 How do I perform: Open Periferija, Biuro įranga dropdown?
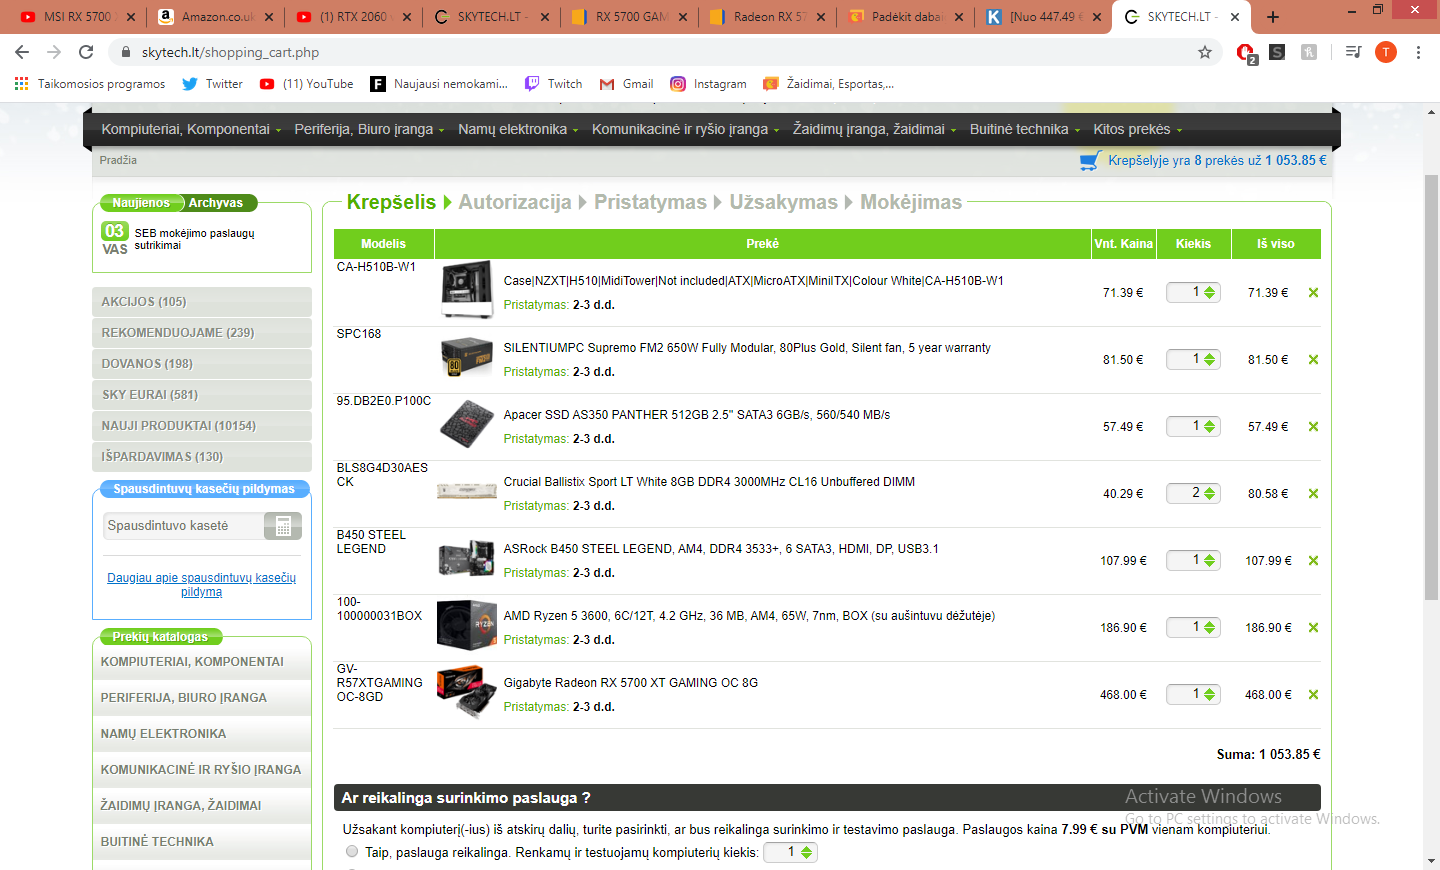368,129
